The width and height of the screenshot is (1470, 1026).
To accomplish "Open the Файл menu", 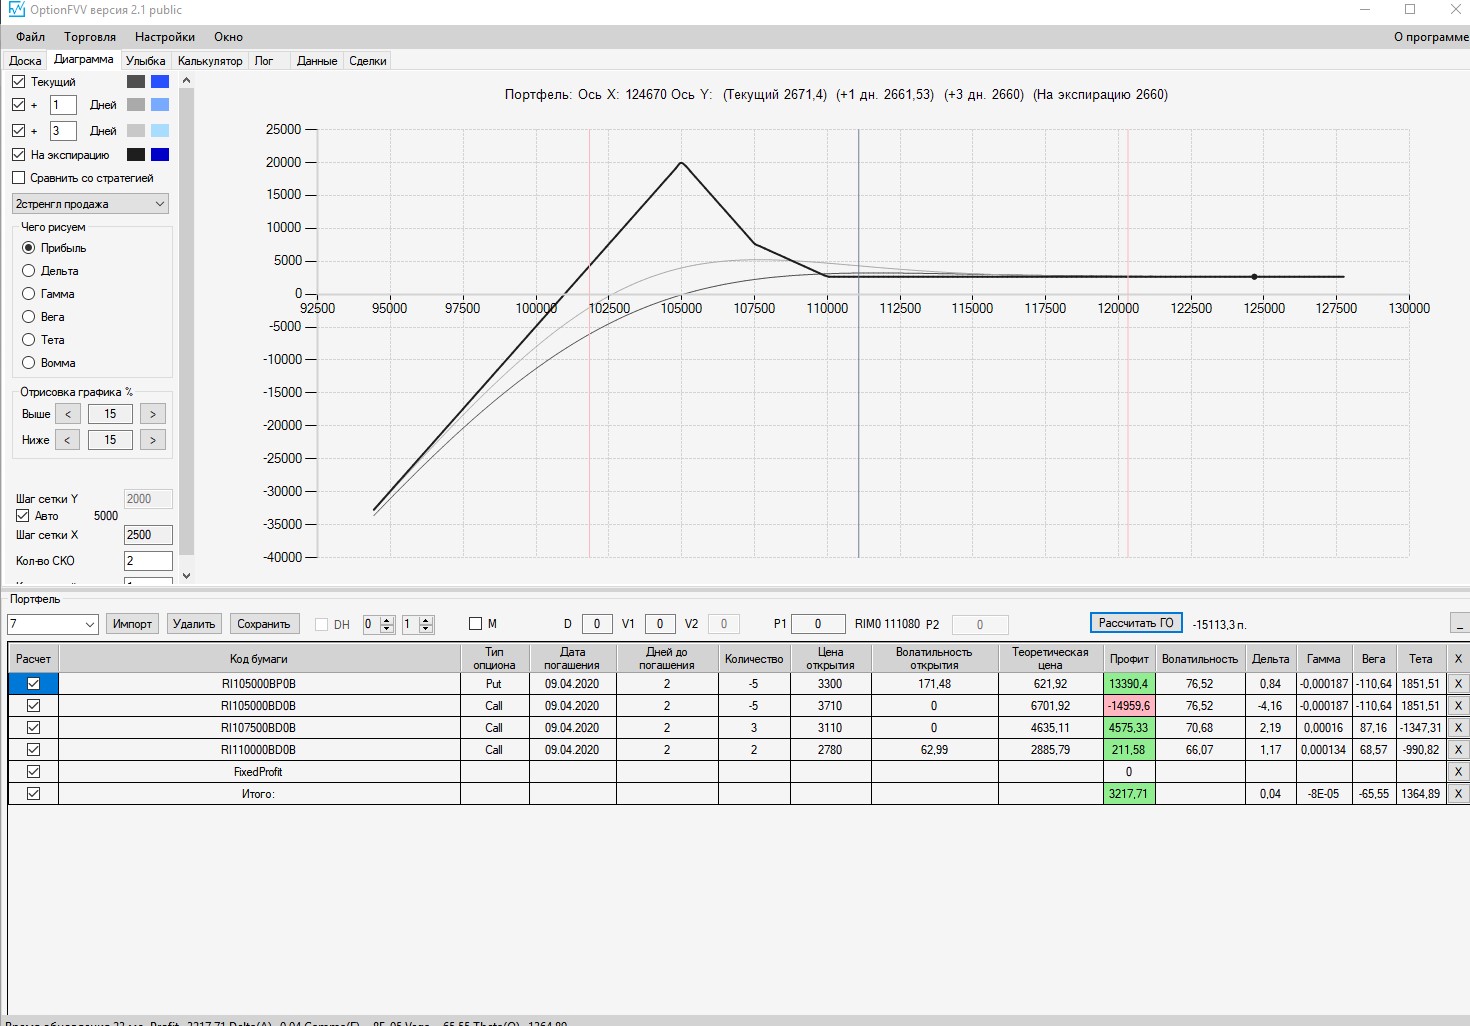I will point(31,37).
